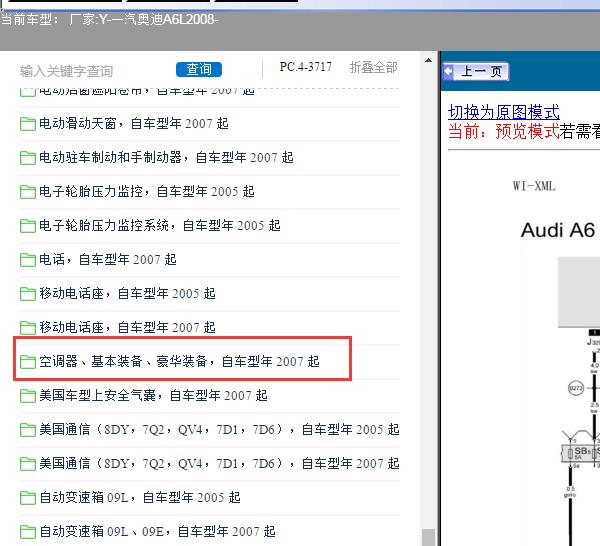600x546 pixels.
Task: Open 移动电话座，自车型年 2007 起
Action: [127, 328]
